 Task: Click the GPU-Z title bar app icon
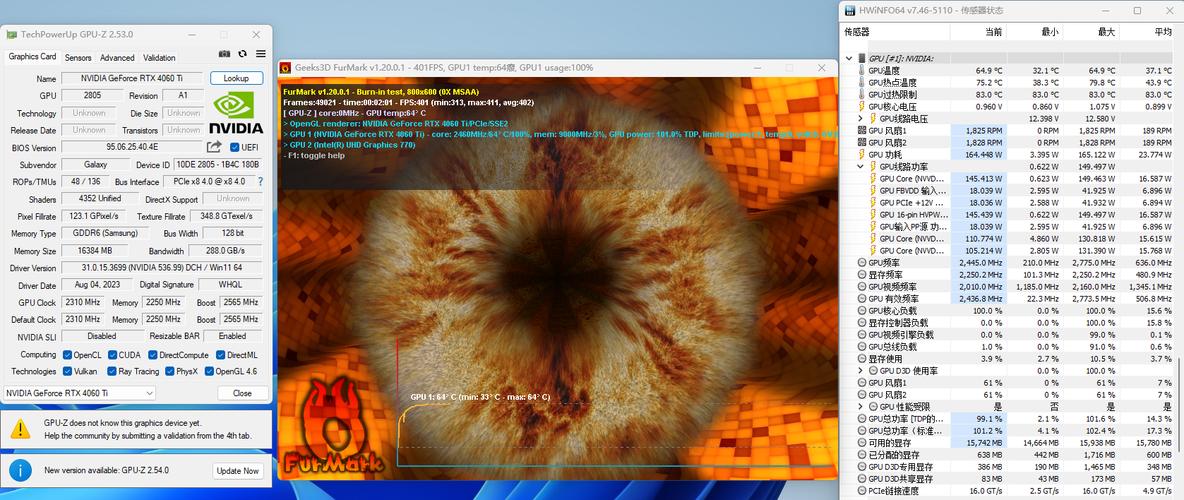coord(11,34)
